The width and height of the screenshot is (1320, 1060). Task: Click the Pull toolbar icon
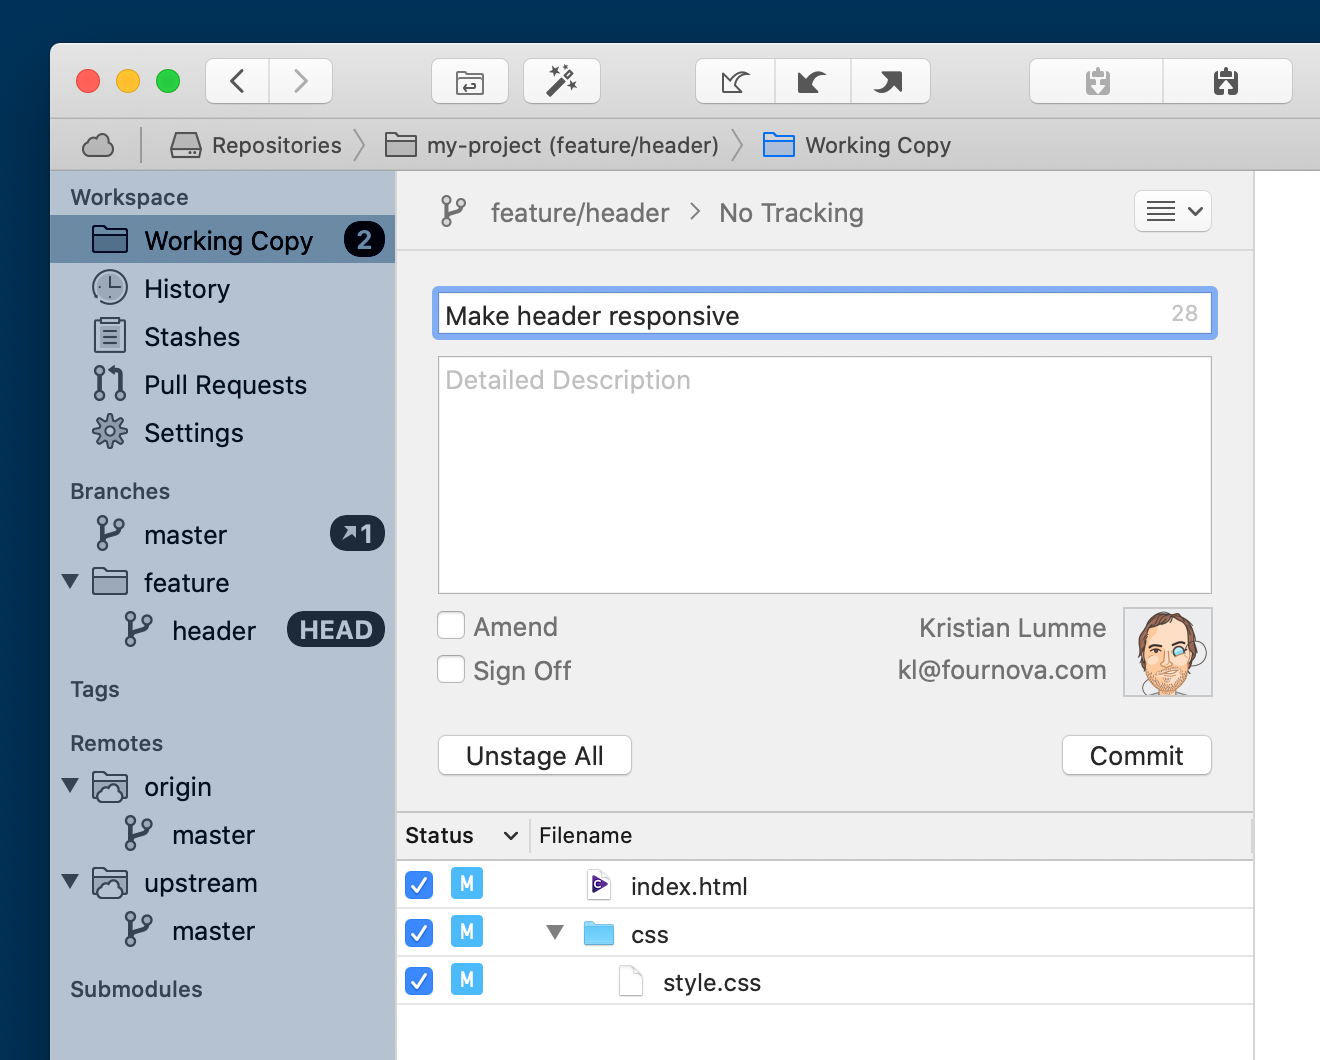[x=812, y=81]
